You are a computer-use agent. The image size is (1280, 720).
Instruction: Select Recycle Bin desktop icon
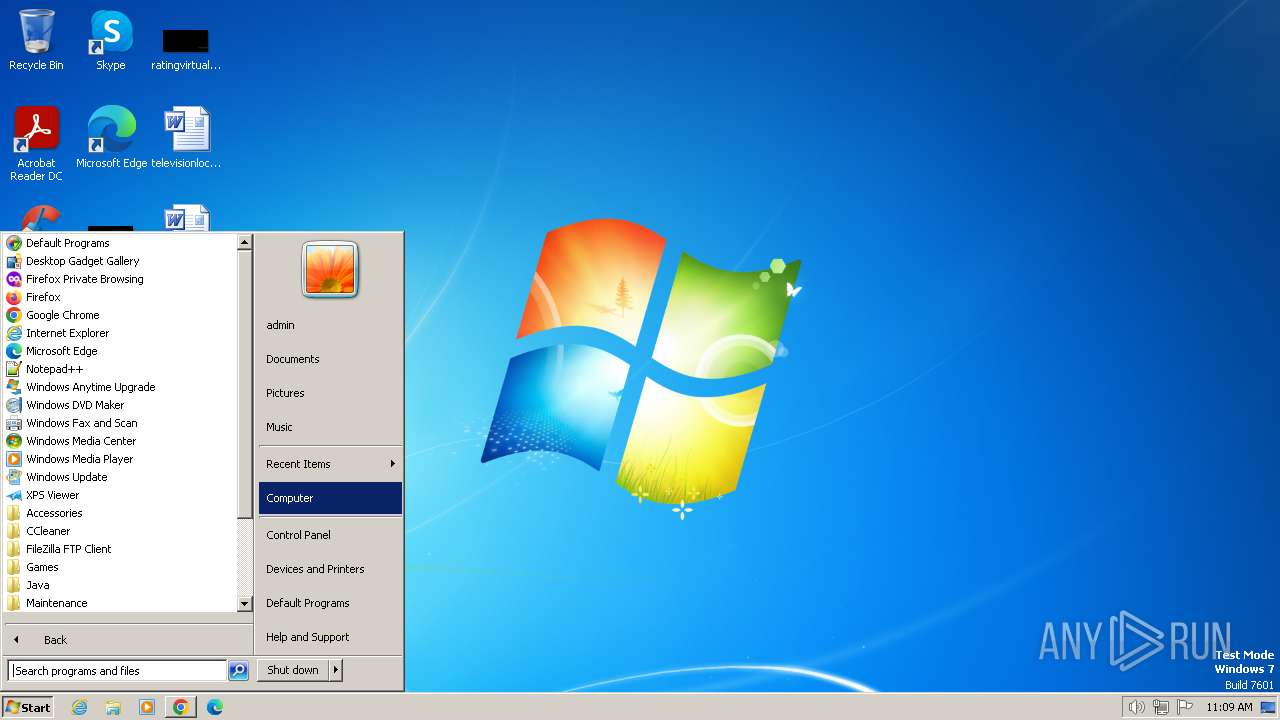tap(36, 40)
